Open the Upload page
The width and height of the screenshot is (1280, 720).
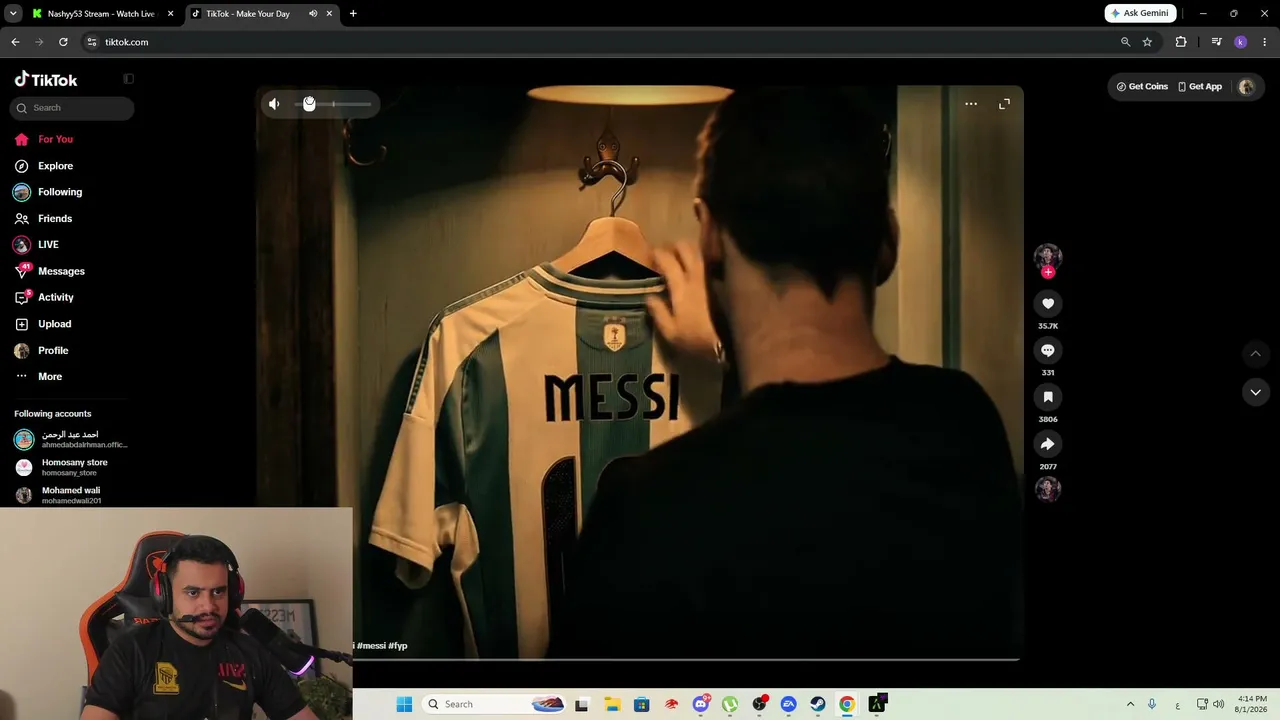[54, 324]
